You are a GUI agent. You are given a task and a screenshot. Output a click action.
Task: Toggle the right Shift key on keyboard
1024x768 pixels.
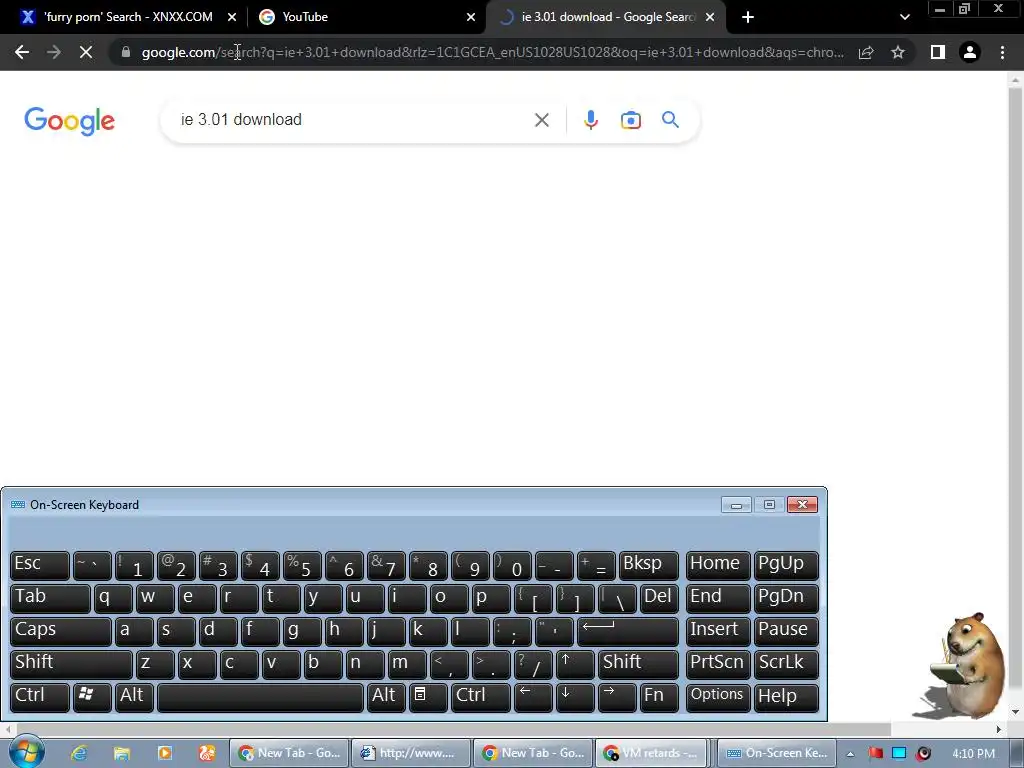(x=638, y=664)
